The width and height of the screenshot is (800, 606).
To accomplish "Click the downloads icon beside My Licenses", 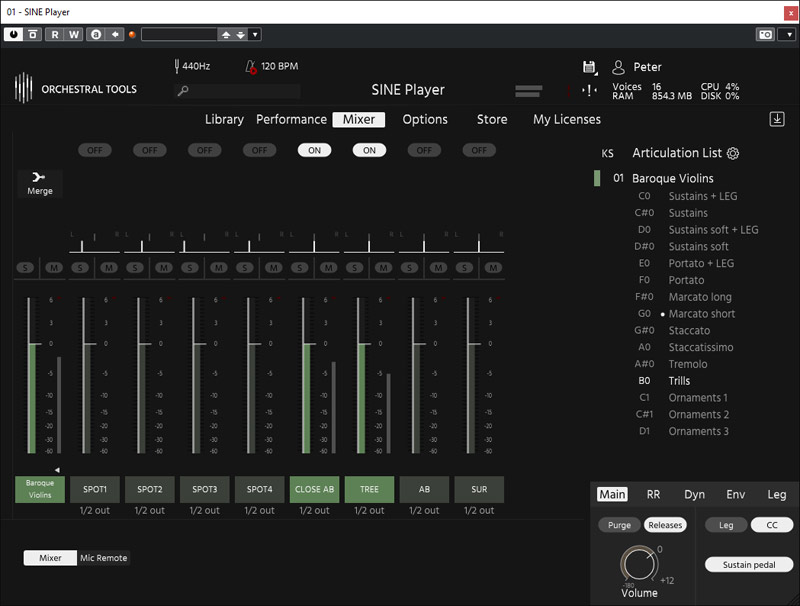I will click(x=777, y=119).
